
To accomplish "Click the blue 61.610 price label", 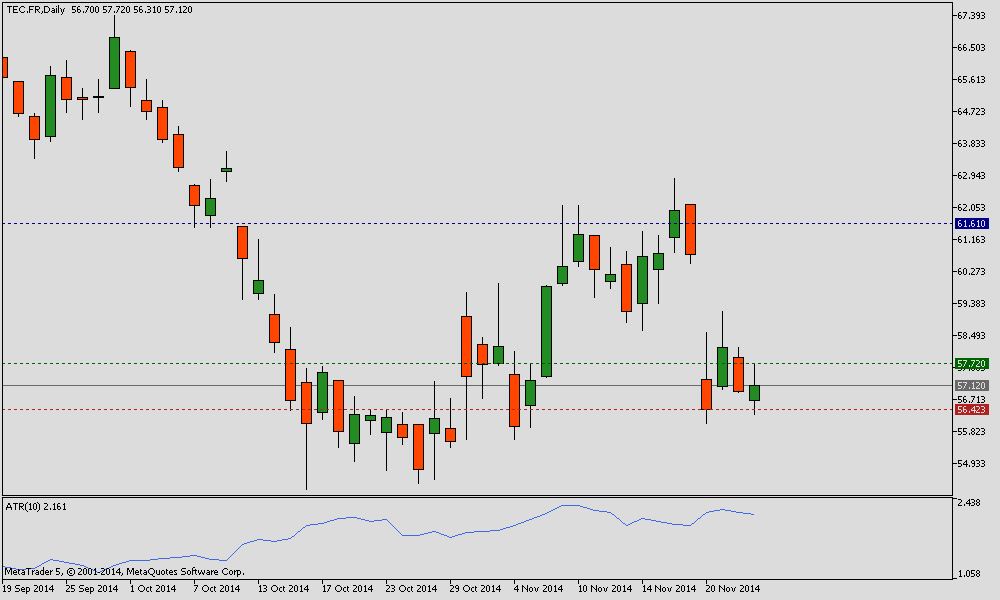I will coord(971,224).
